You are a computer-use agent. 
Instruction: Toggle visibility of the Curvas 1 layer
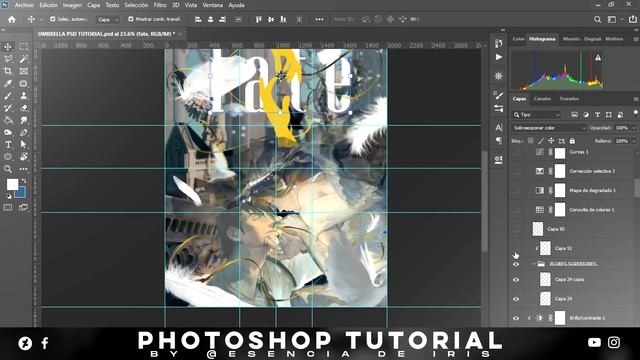[x=516, y=152]
